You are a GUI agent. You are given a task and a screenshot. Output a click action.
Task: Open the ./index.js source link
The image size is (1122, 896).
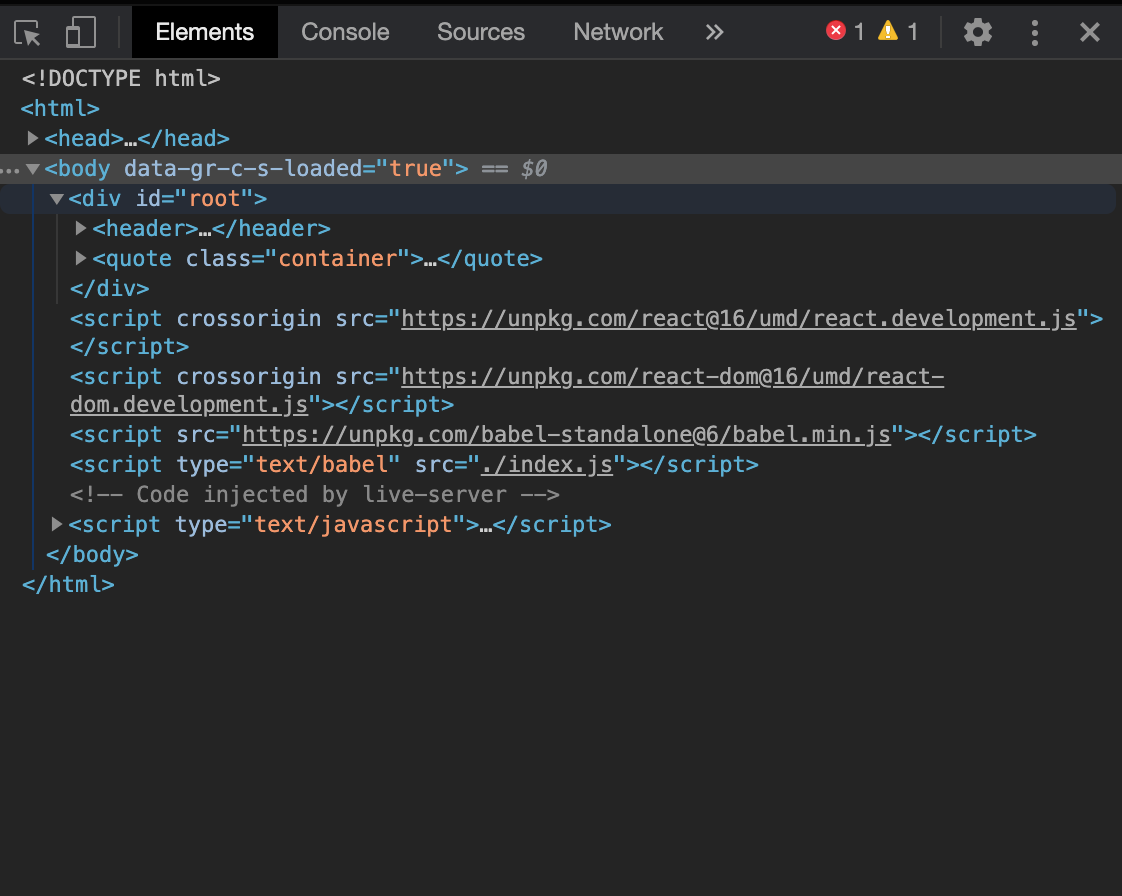click(x=547, y=464)
